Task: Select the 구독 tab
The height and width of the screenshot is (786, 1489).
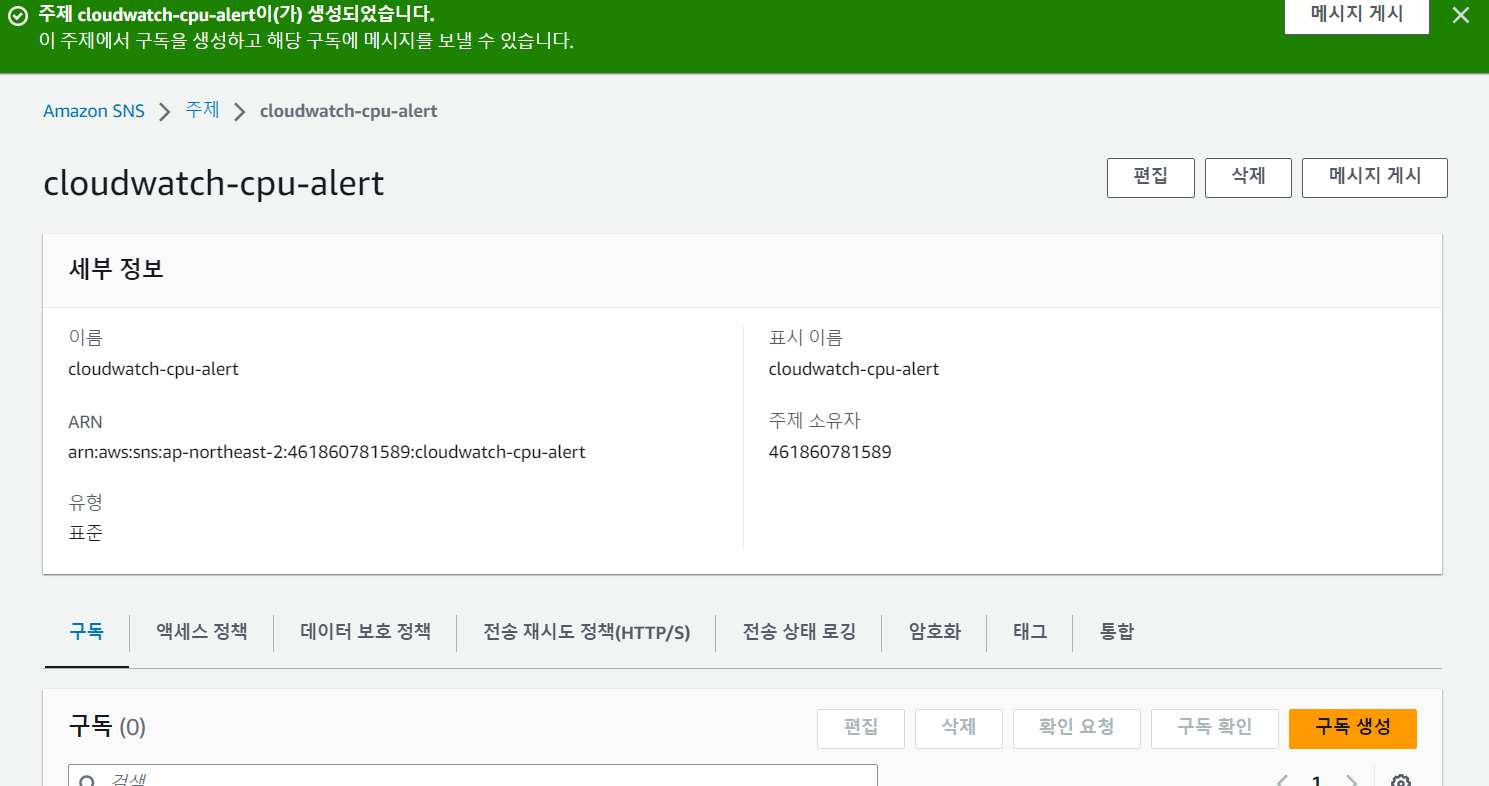Action: coord(86,632)
